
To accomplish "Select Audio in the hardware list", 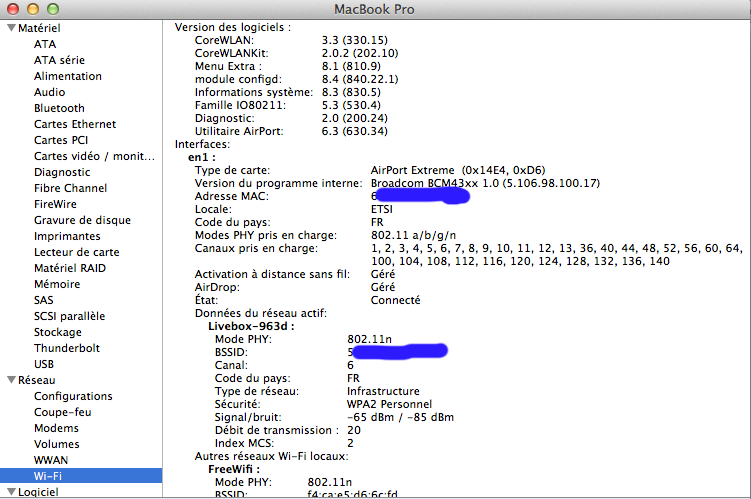I will click(x=49, y=92).
